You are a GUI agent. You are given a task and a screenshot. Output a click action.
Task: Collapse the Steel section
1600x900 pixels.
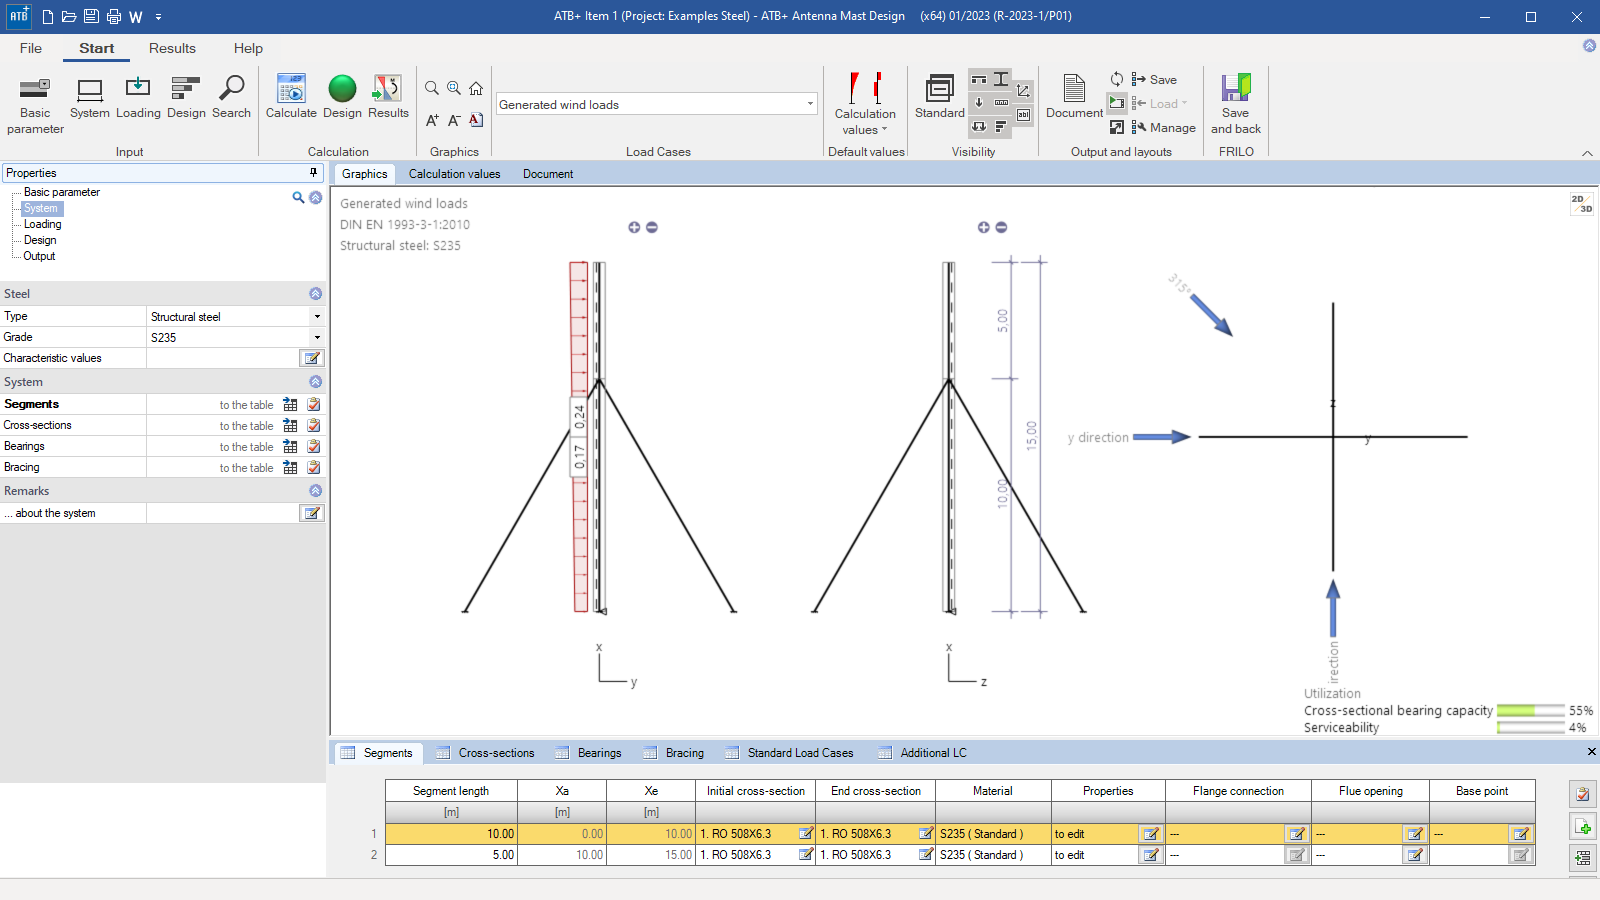316,294
